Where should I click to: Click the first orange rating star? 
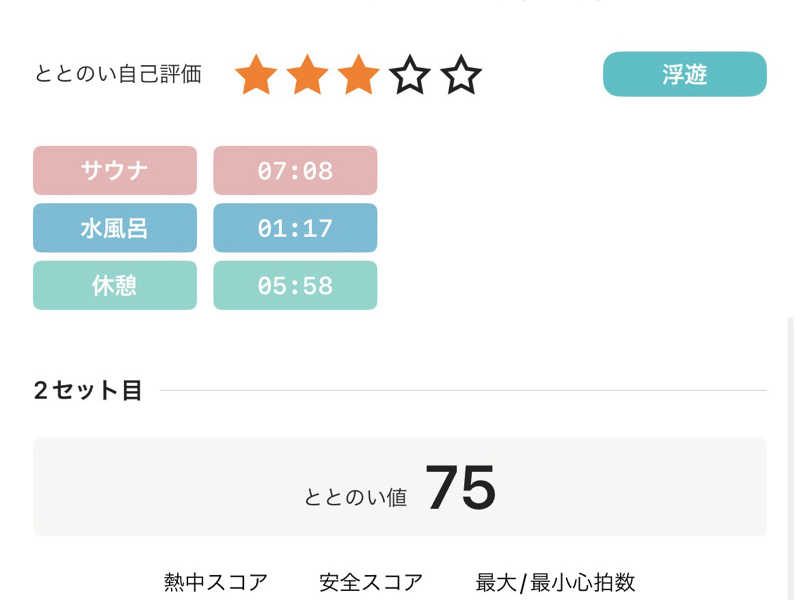coord(256,75)
